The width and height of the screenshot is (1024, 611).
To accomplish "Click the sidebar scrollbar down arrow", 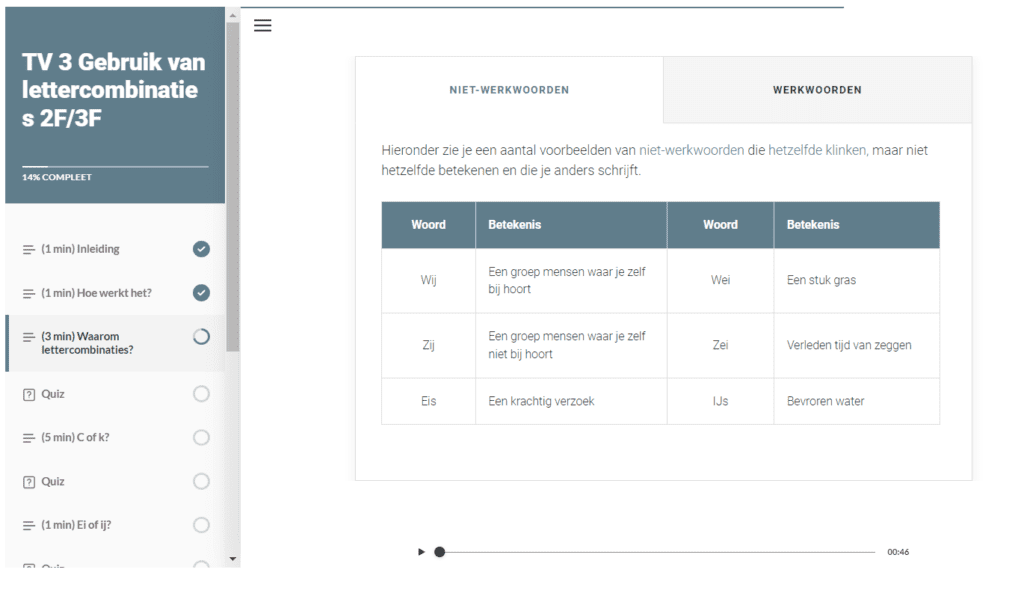I will 232,559.
